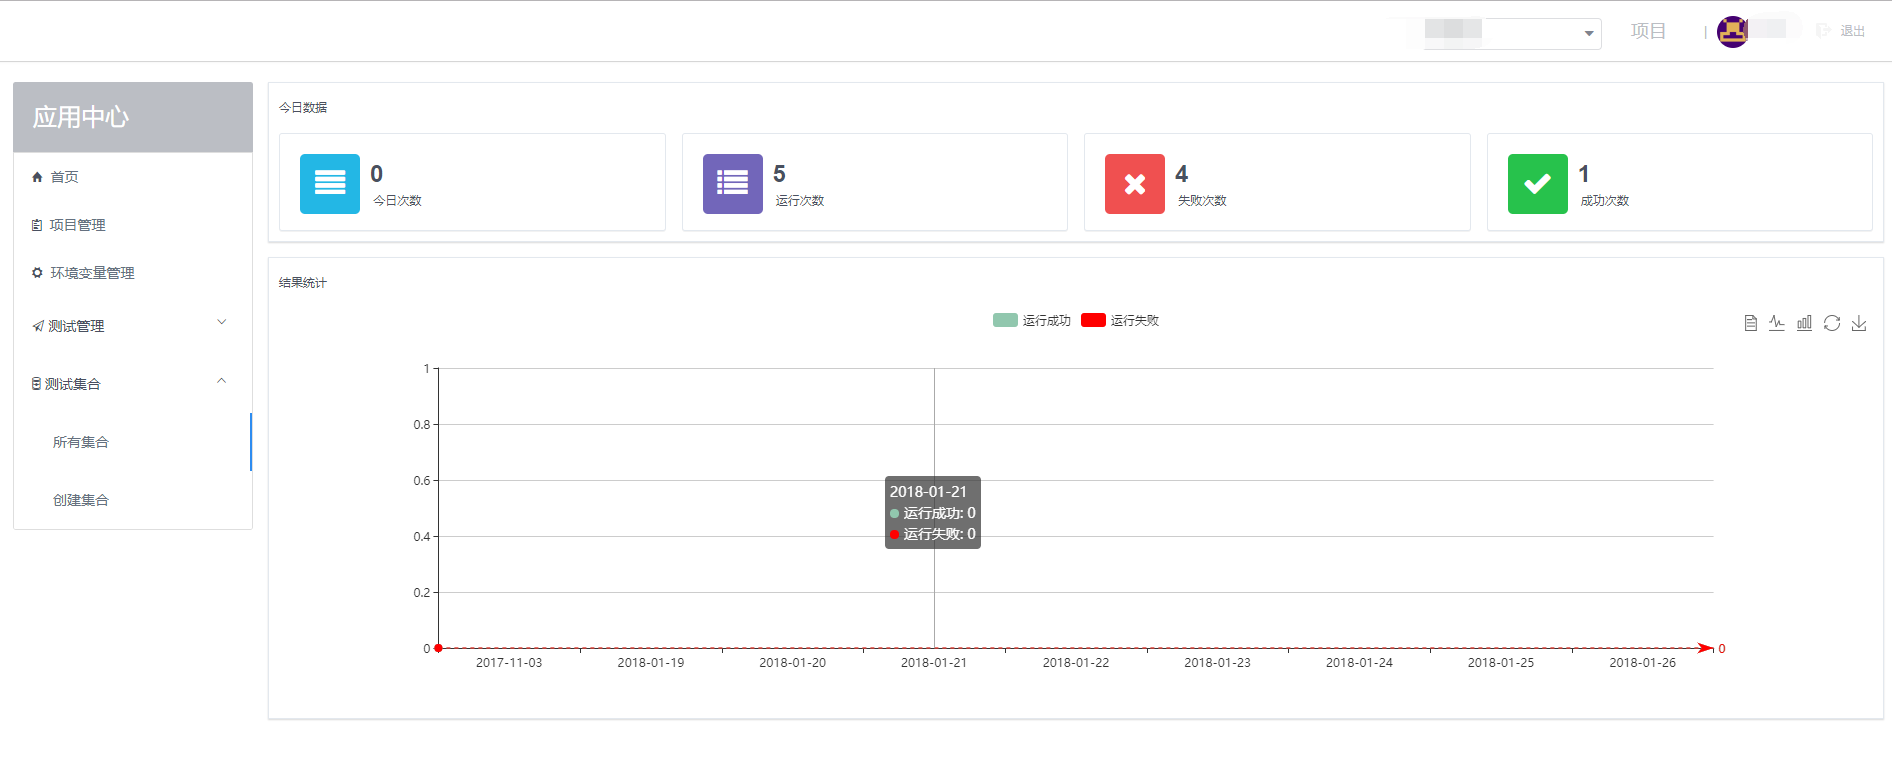Expand the 测试管理 sidebar menu
Screen dimensions: 1892x773
[132, 326]
